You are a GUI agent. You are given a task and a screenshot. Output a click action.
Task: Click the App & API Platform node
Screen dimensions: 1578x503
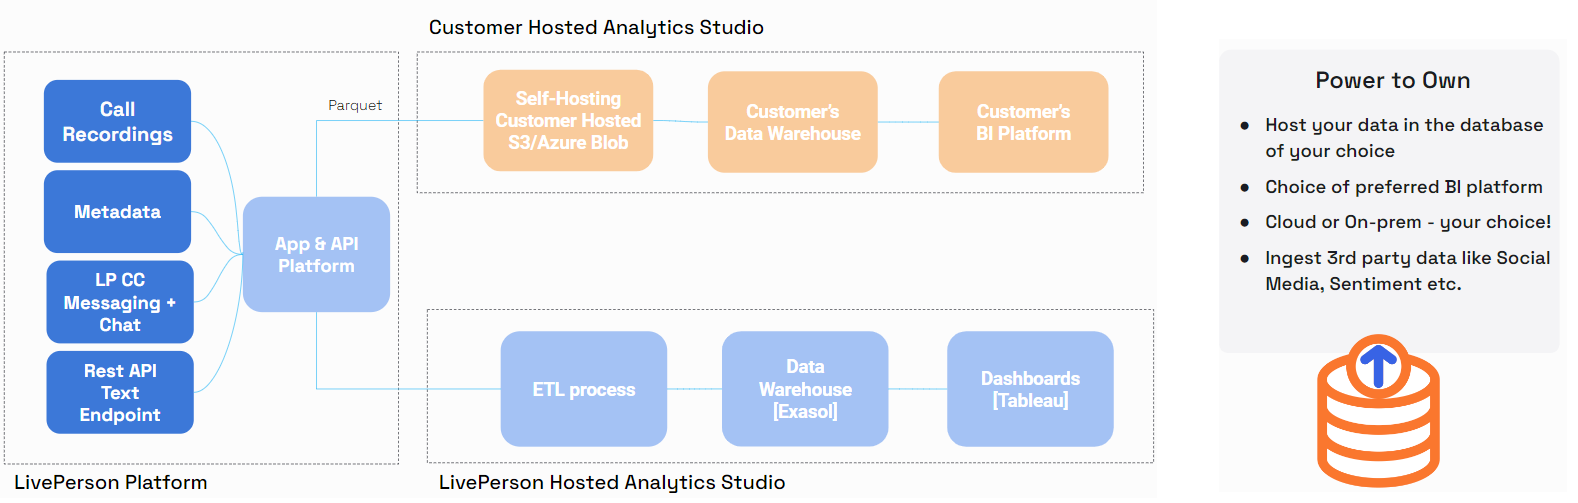316,254
